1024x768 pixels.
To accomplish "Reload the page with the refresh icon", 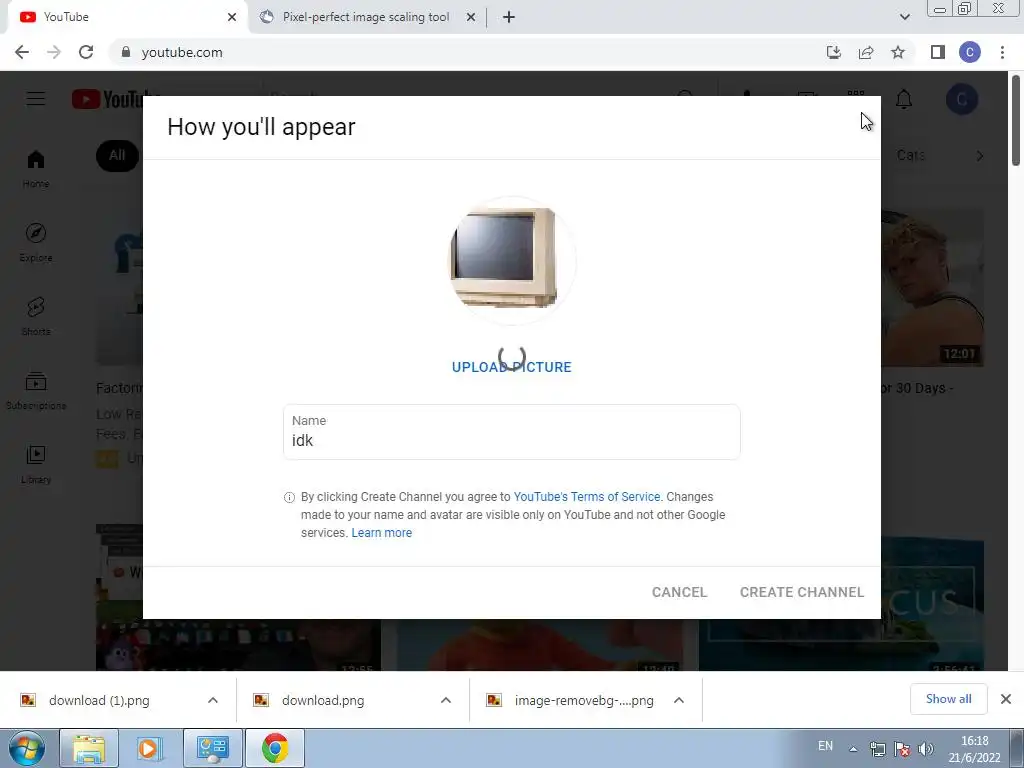I will [86, 52].
